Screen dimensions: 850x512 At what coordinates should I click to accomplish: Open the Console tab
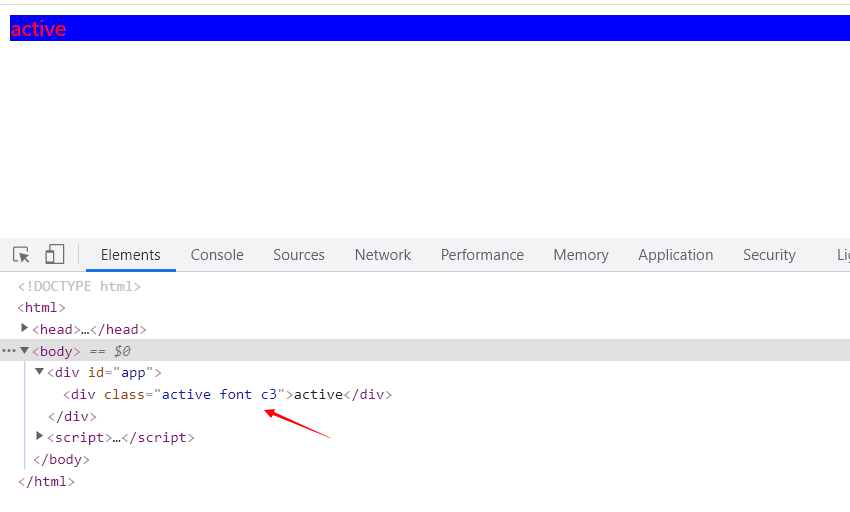click(x=217, y=255)
